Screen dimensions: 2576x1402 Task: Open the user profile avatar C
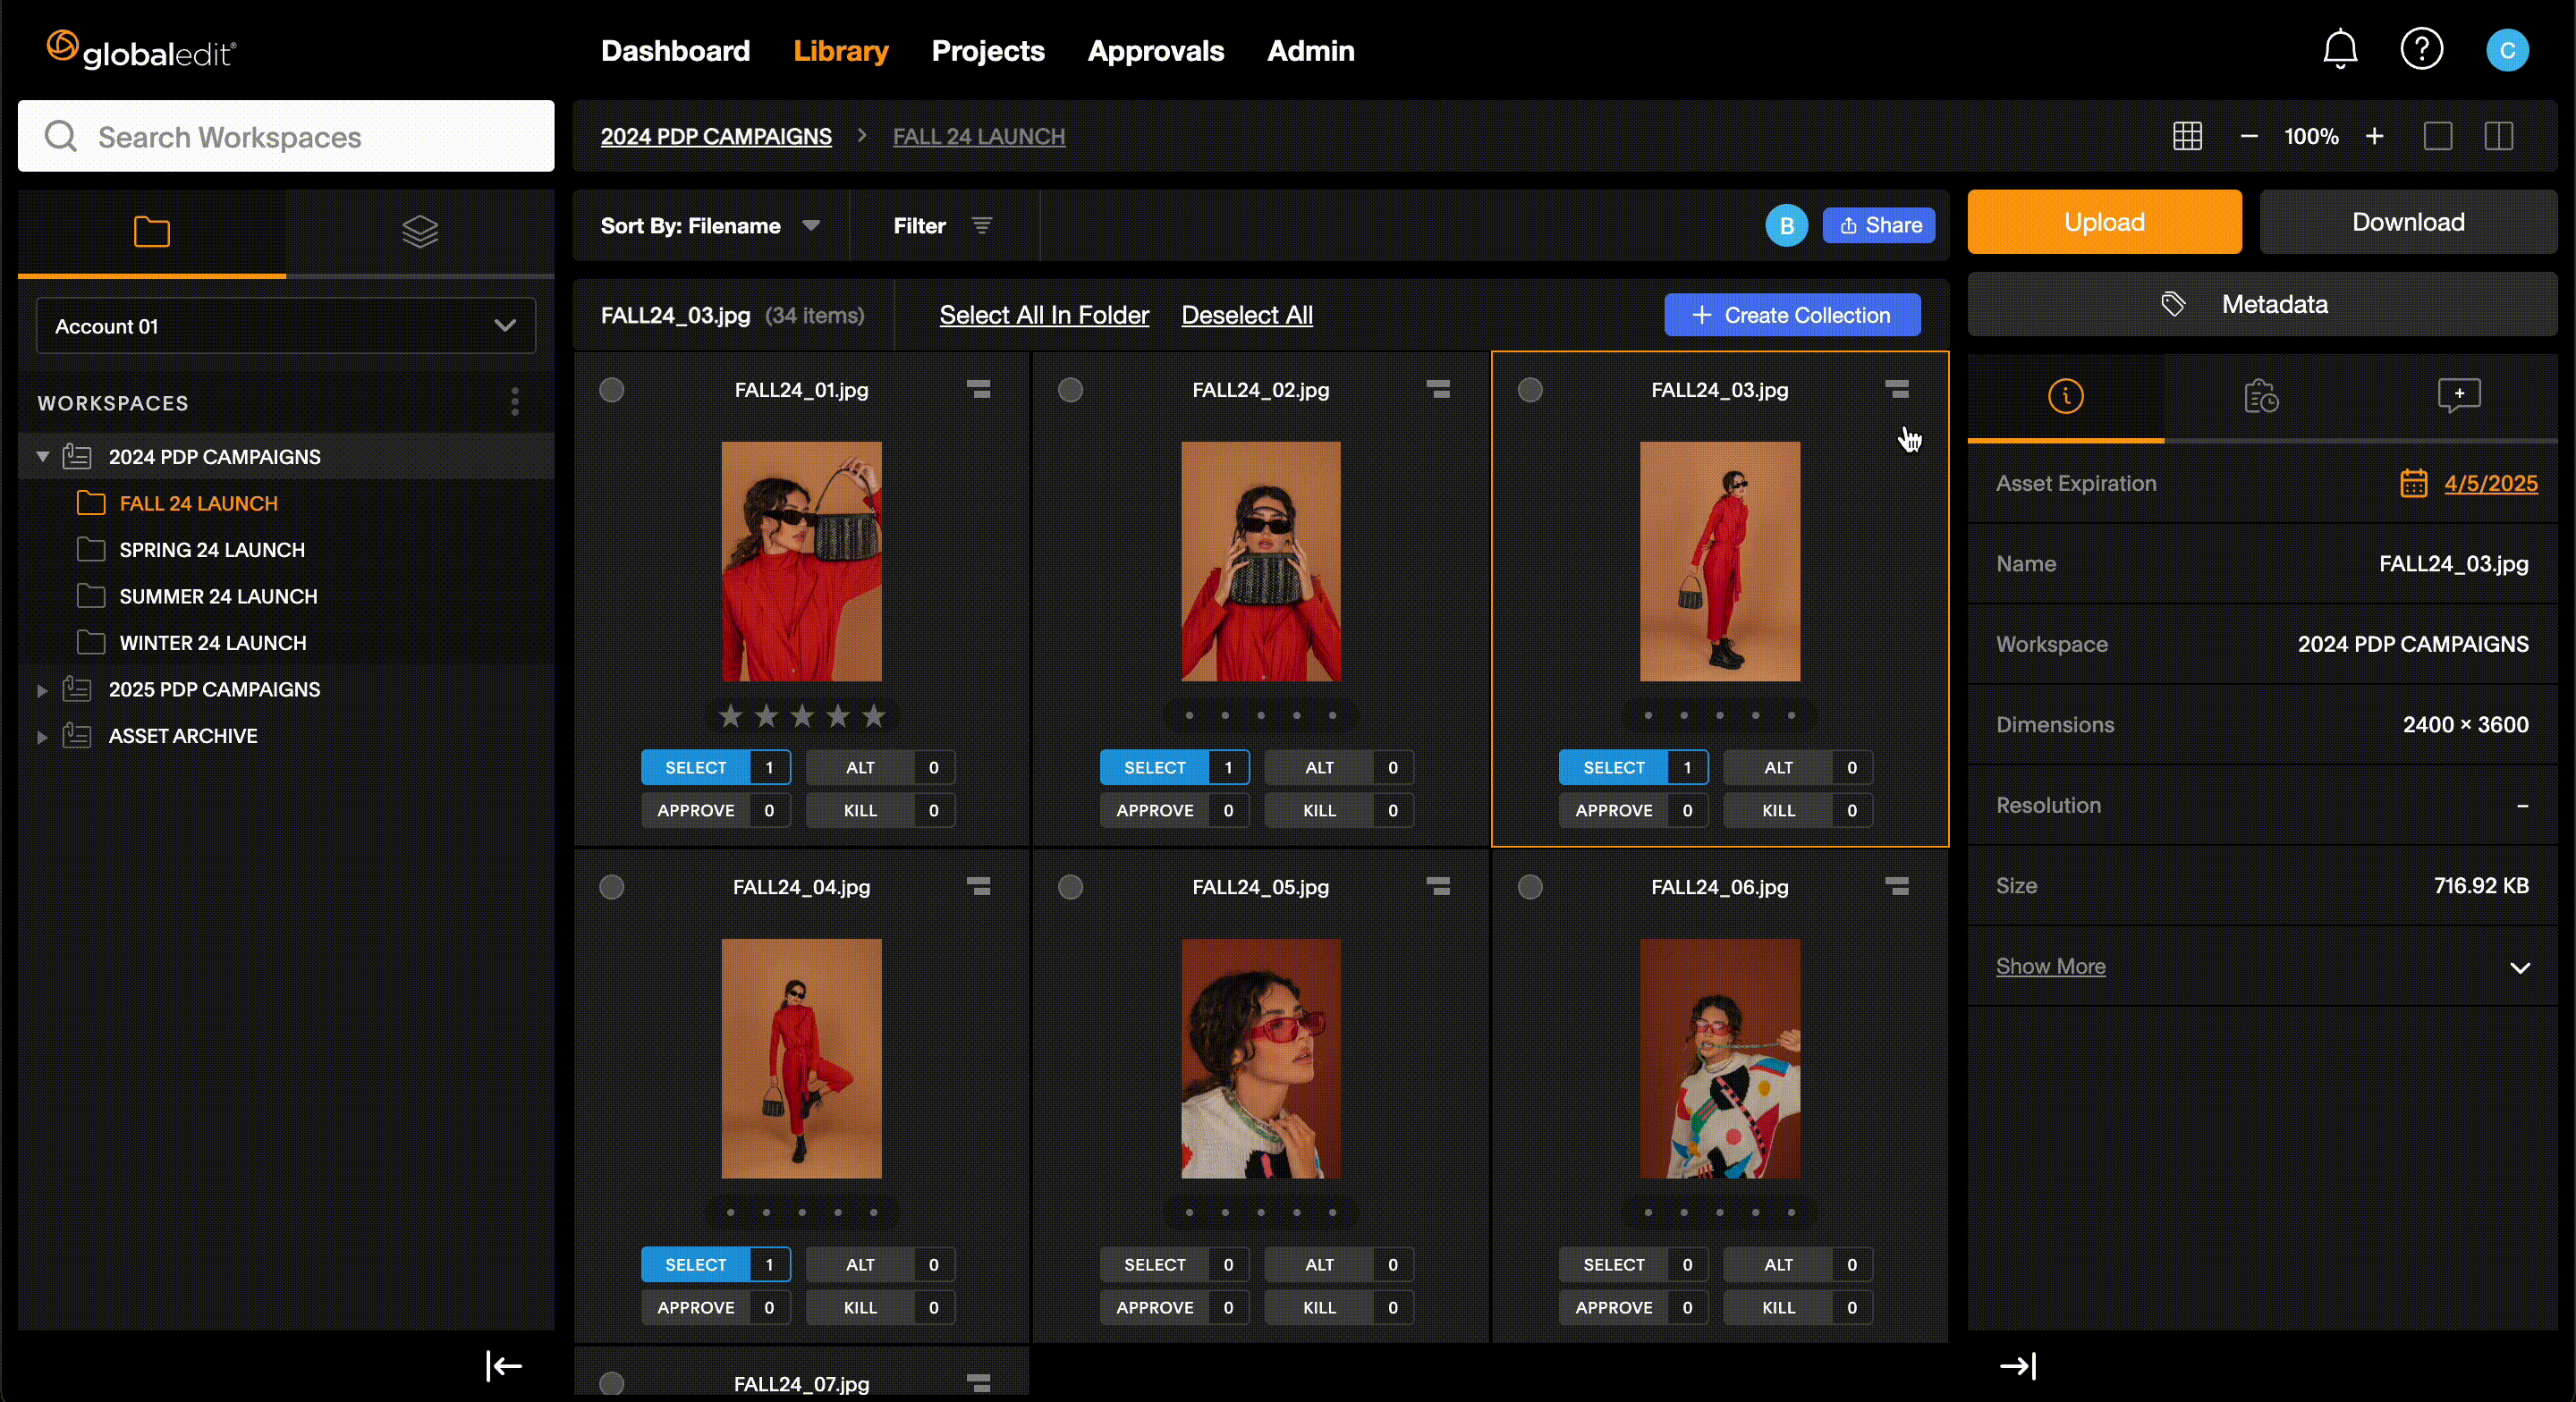2507,50
